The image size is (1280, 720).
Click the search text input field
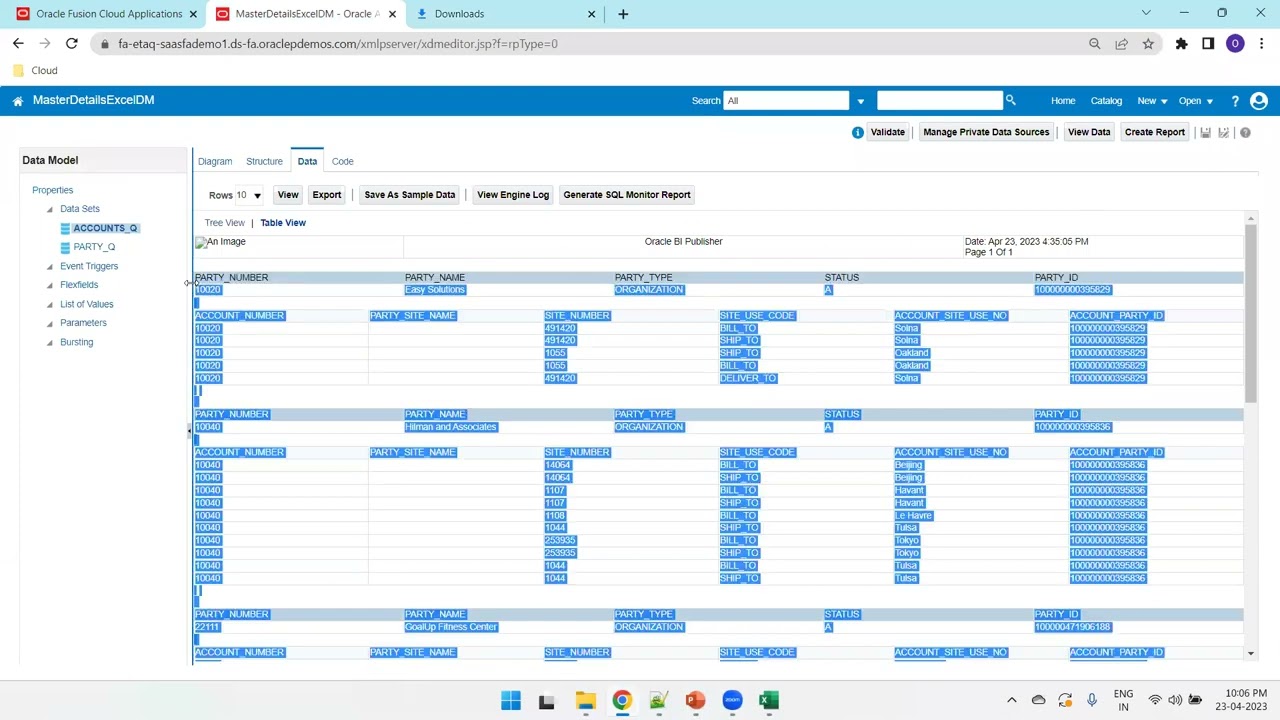(x=939, y=101)
